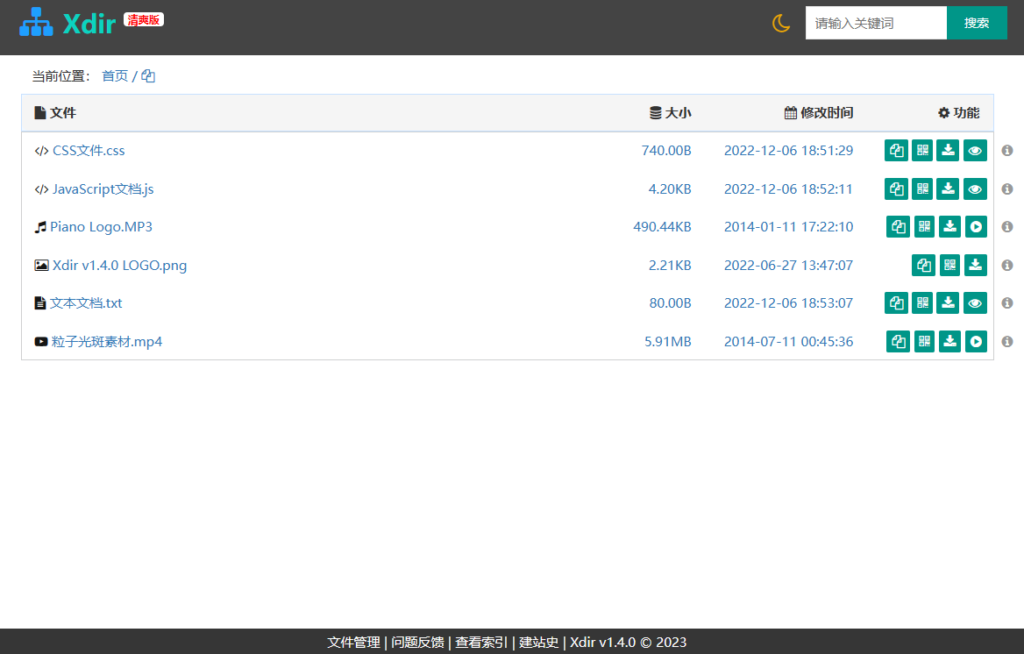Select the 2022-06-27 13:47:07 date cell
The height and width of the screenshot is (654, 1024).
(x=788, y=265)
